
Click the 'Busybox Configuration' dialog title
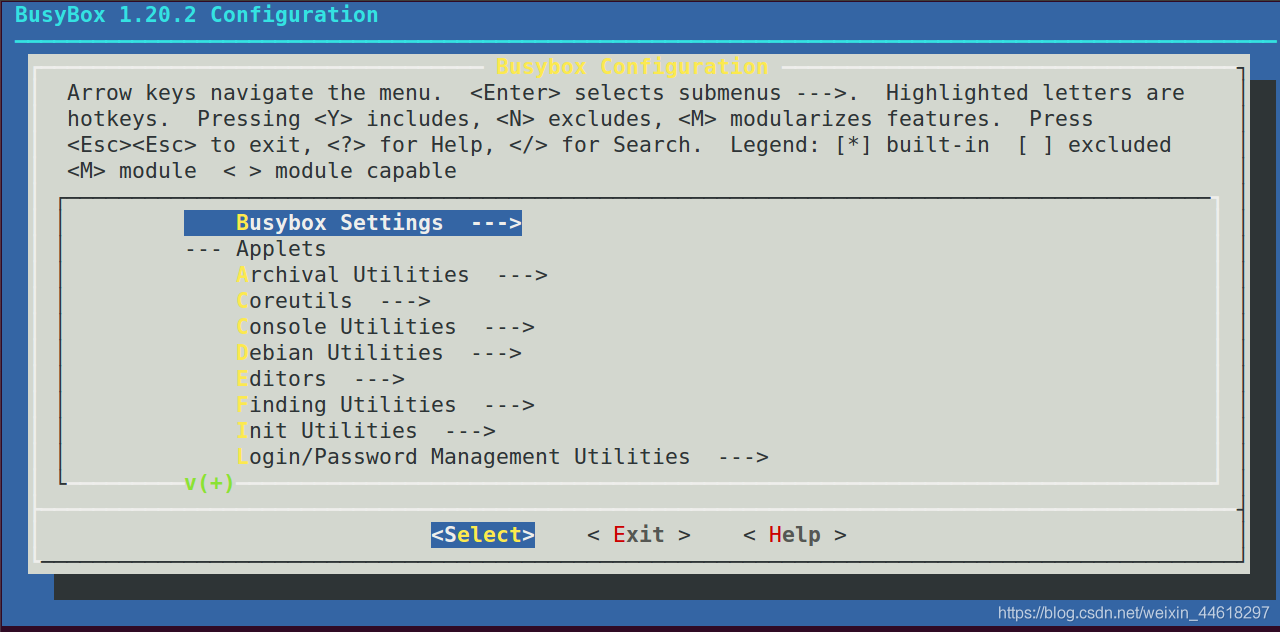633,66
